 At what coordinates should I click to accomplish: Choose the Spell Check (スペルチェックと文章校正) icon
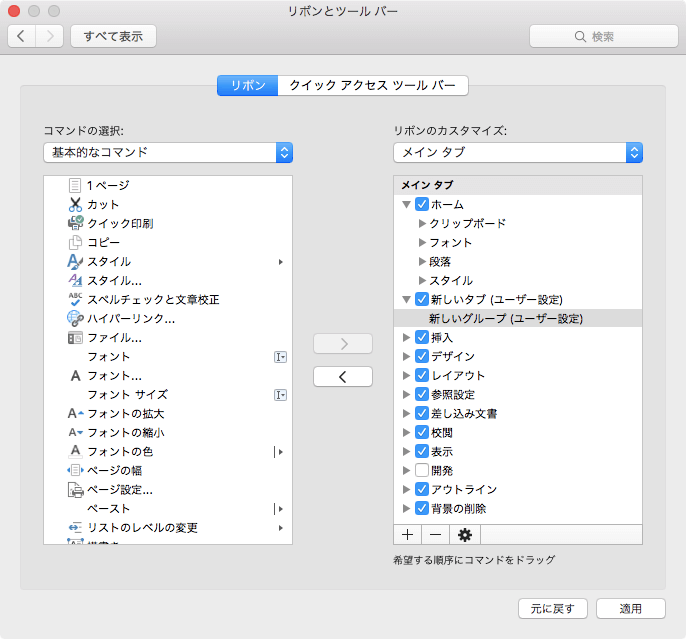[x=75, y=299]
